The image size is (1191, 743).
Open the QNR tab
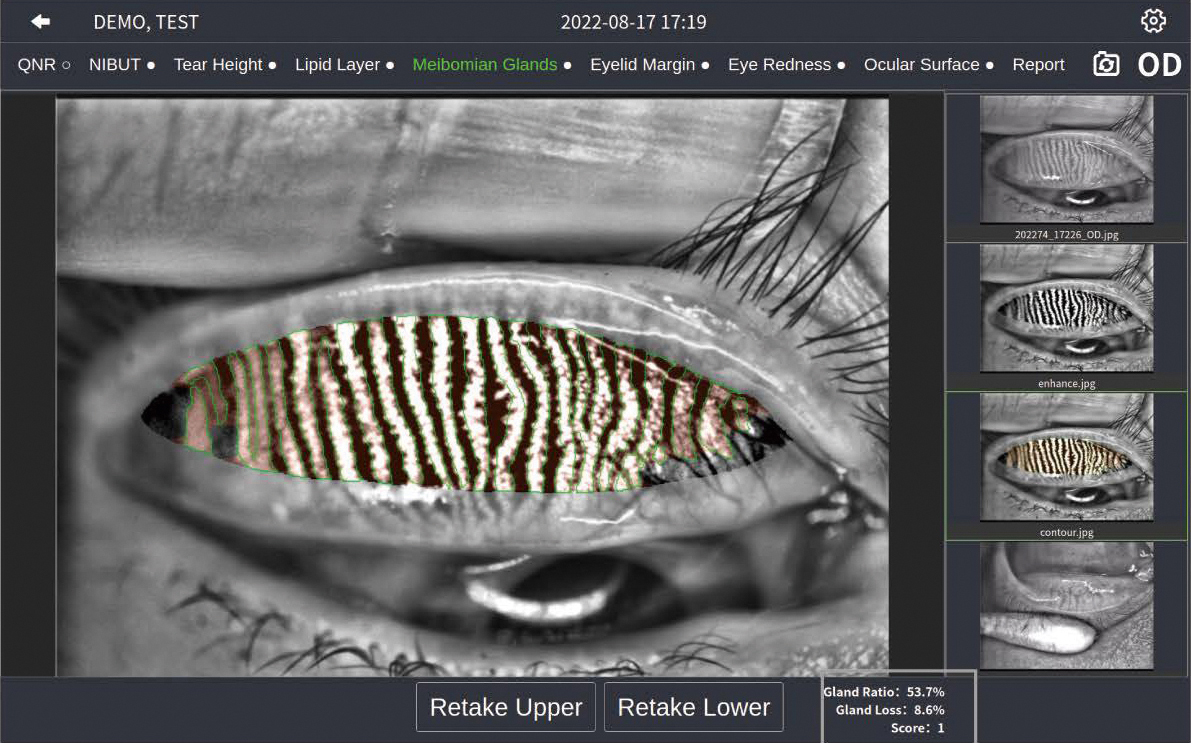(x=43, y=65)
